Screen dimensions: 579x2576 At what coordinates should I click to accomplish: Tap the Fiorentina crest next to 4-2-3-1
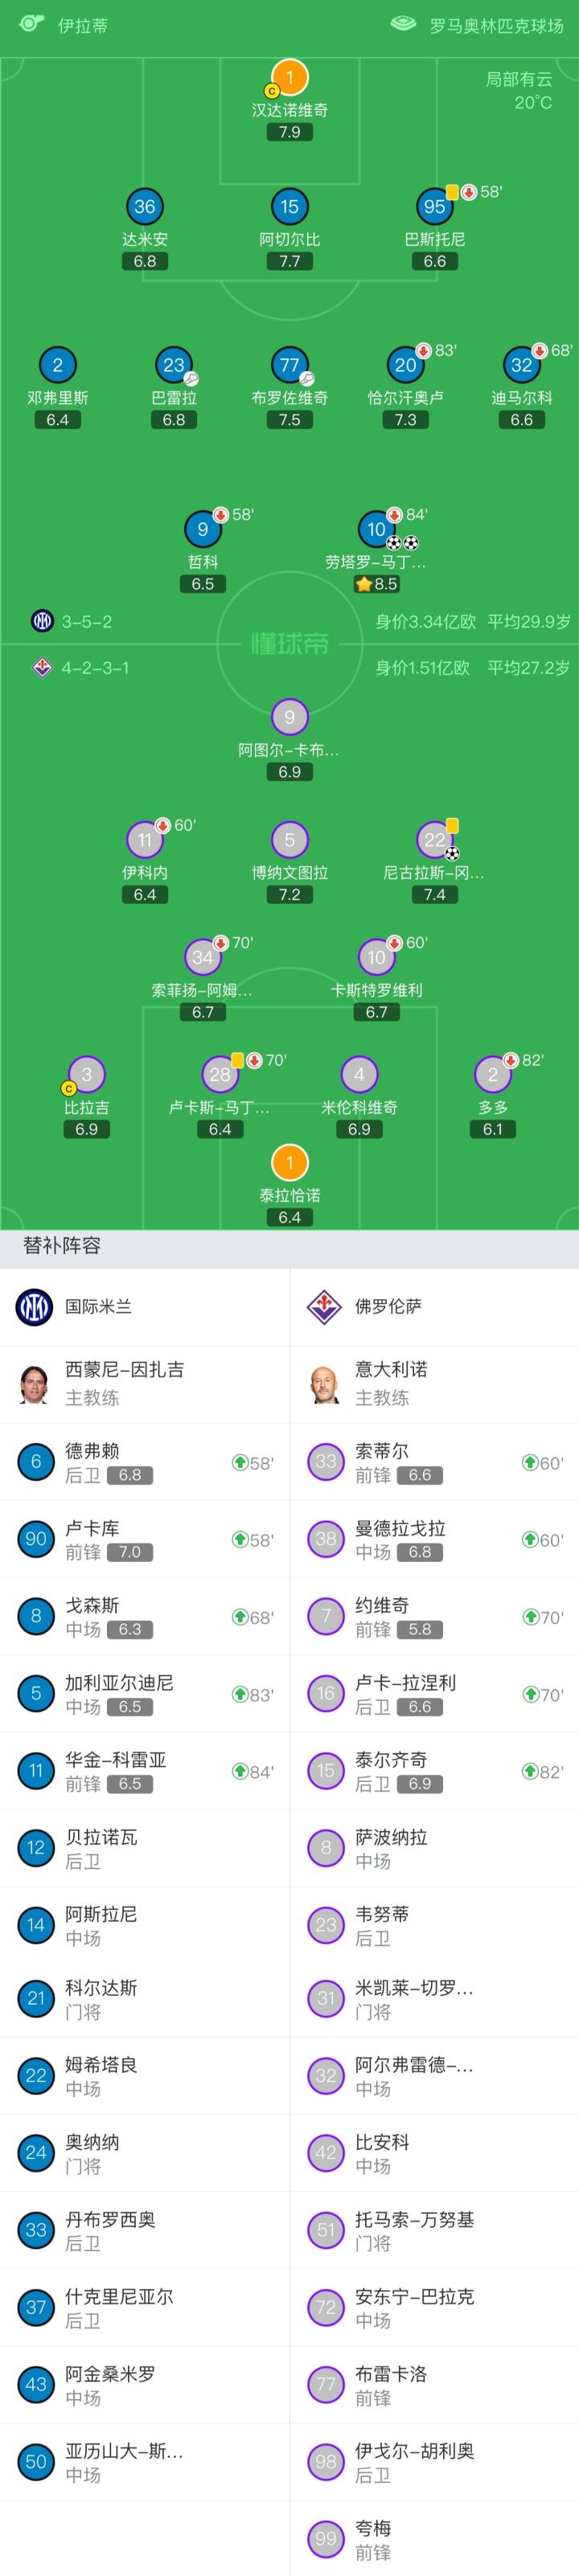[x=42, y=667]
